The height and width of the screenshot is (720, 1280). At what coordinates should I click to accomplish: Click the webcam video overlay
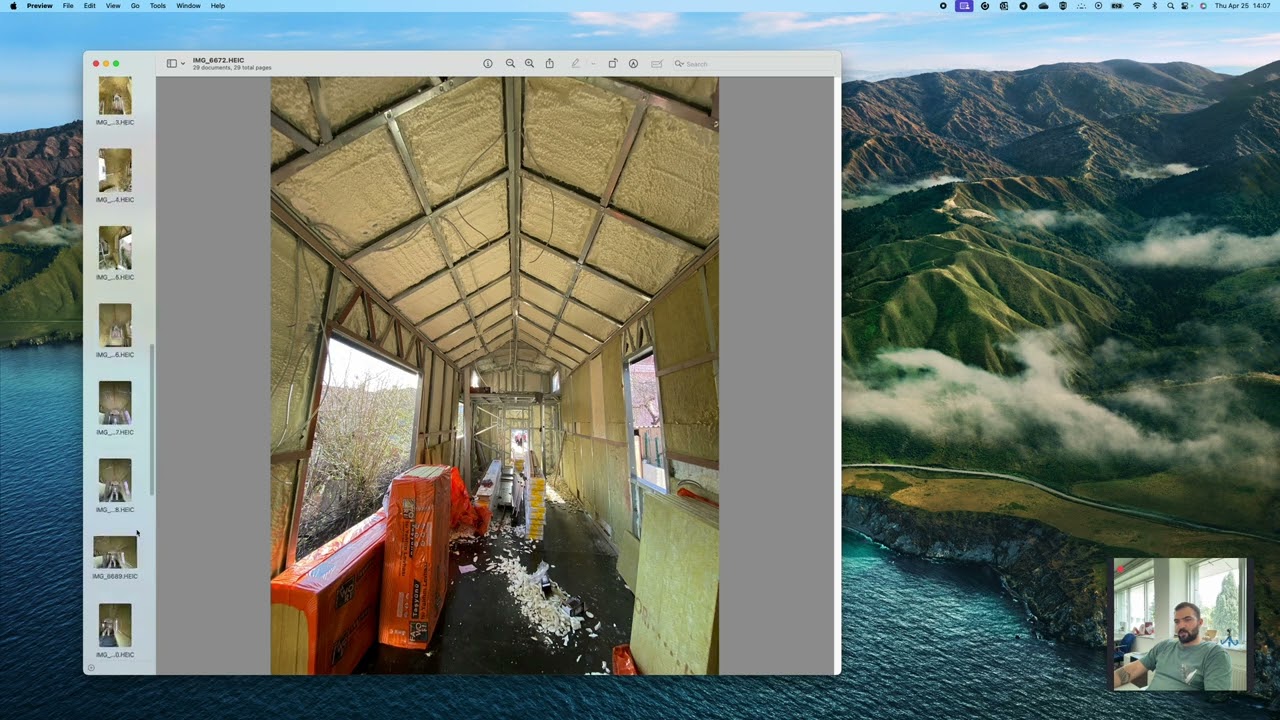1180,625
